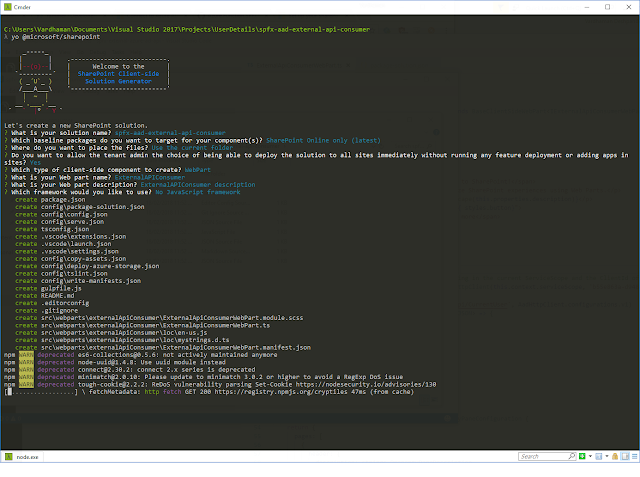Image resolution: width=640 pixels, height=477 pixels.
Task: Click 'create tsconfig.json' line
Action: pyautogui.click(x=52, y=229)
